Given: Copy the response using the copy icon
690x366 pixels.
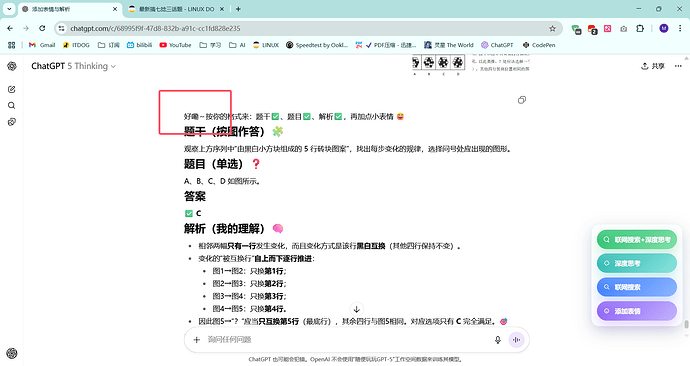Looking at the screenshot, I should pyautogui.click(x=521, y=100).
